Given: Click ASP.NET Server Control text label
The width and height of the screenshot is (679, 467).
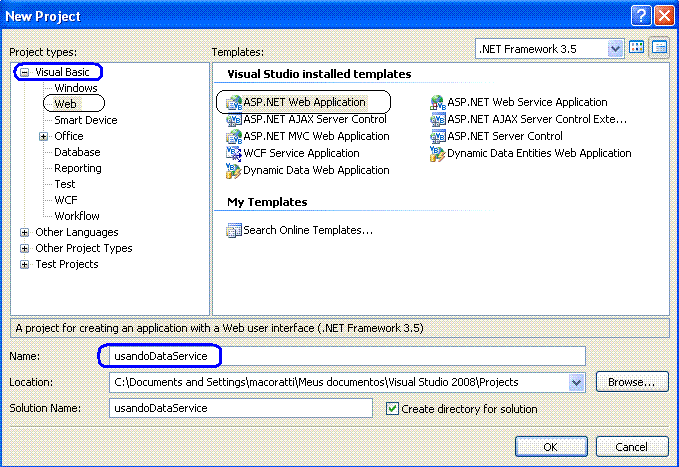Looking at the screenshot, I should tap(505, 136).
